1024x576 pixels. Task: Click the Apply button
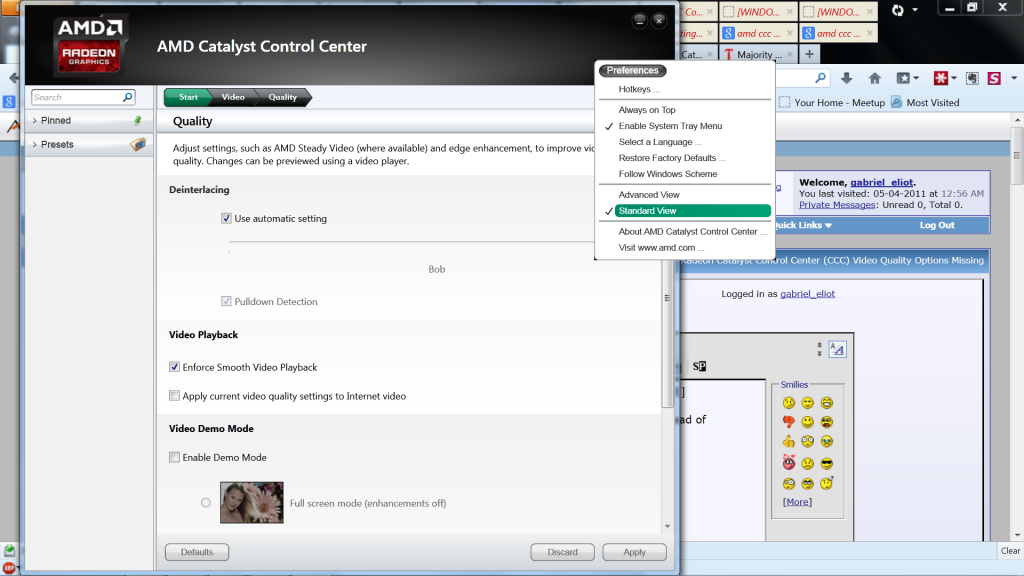pyautogui.click(x=634, y=552)
